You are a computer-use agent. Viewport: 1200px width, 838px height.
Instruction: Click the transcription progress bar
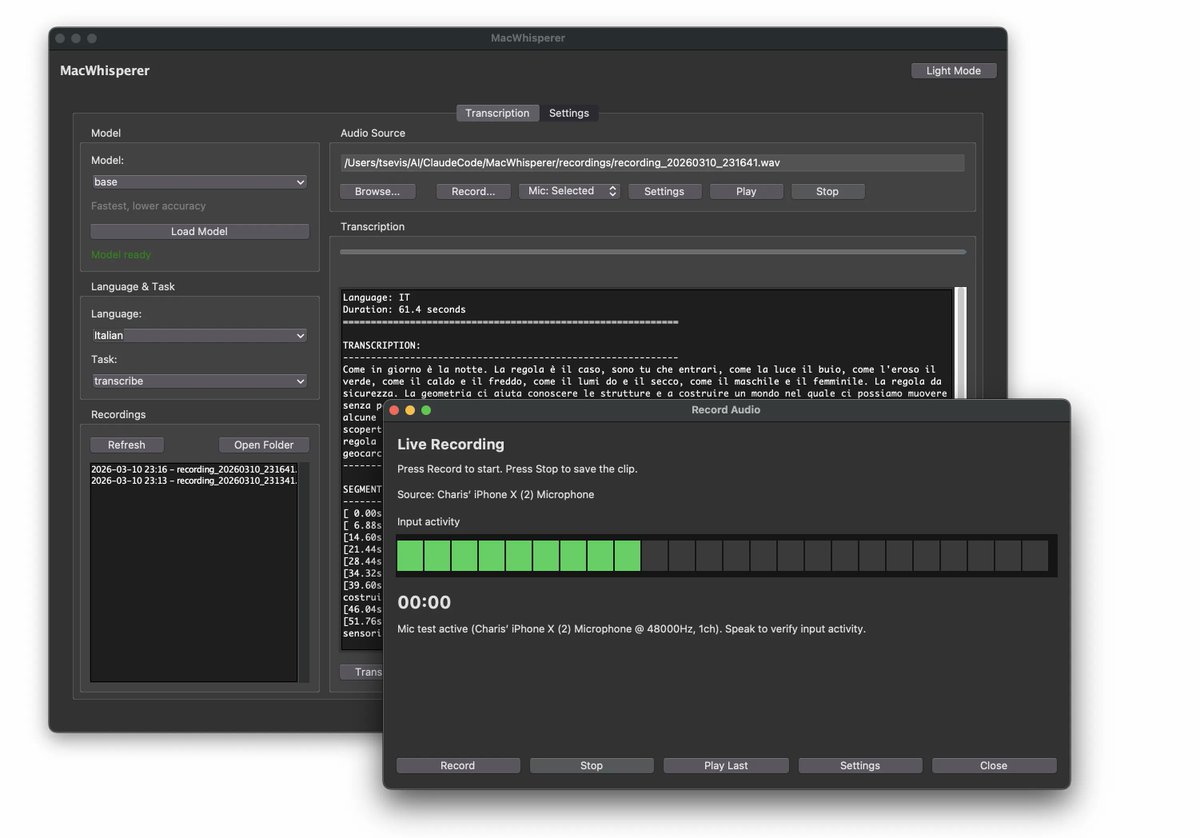tap(653, 252)
